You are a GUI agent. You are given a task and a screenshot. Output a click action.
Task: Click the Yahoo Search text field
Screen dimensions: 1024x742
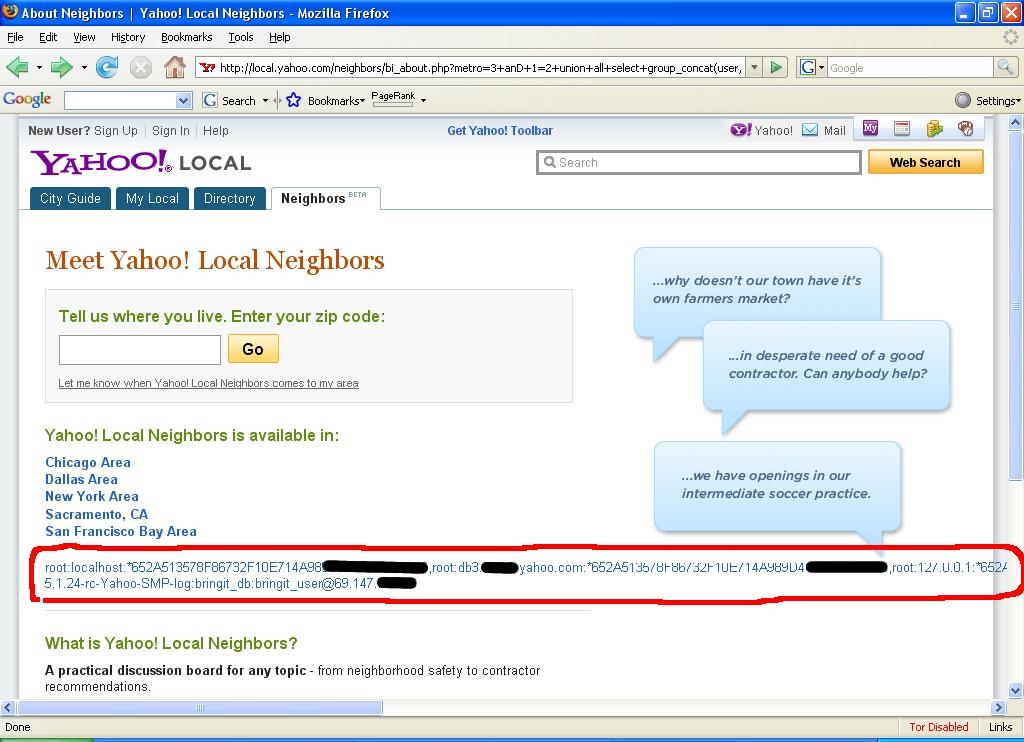click(699, 163)
